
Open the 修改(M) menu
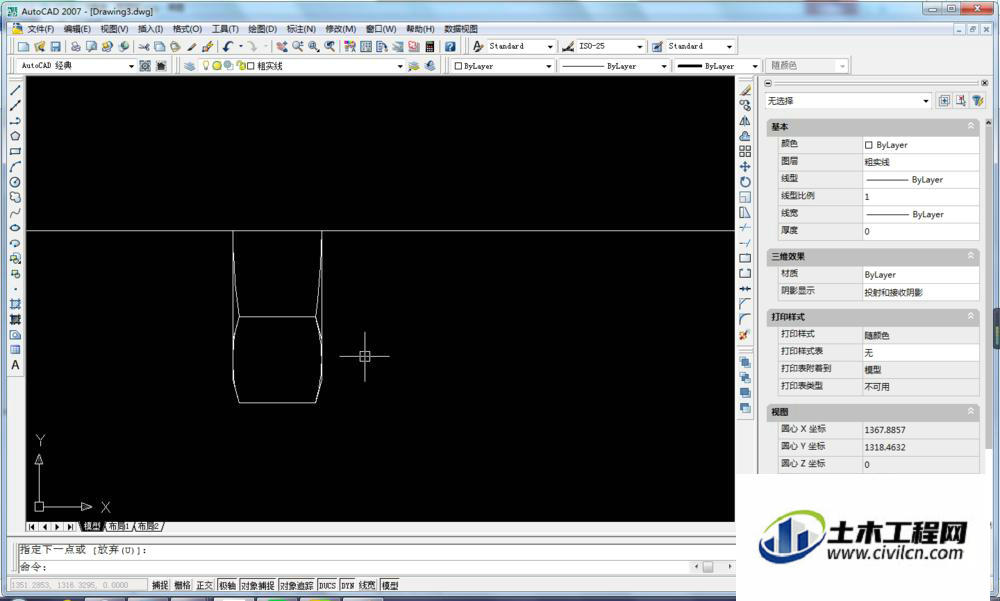coord(341,29)
